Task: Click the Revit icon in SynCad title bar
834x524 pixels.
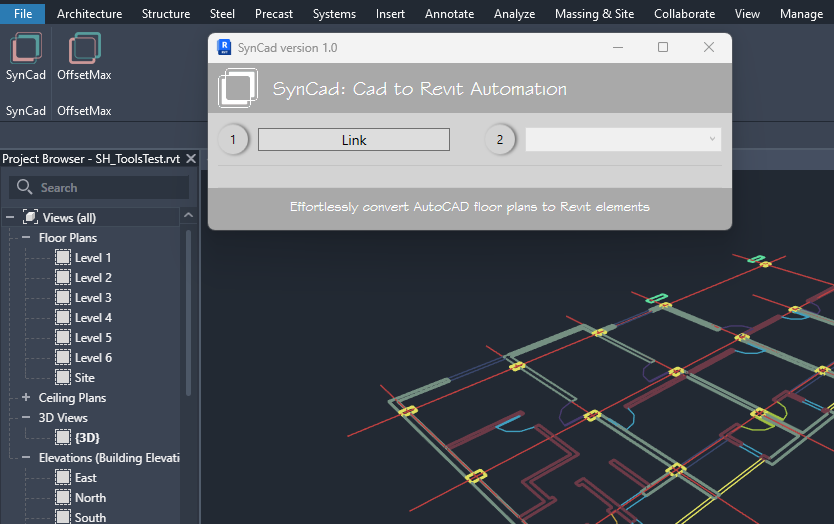Action: coord(224,47)
